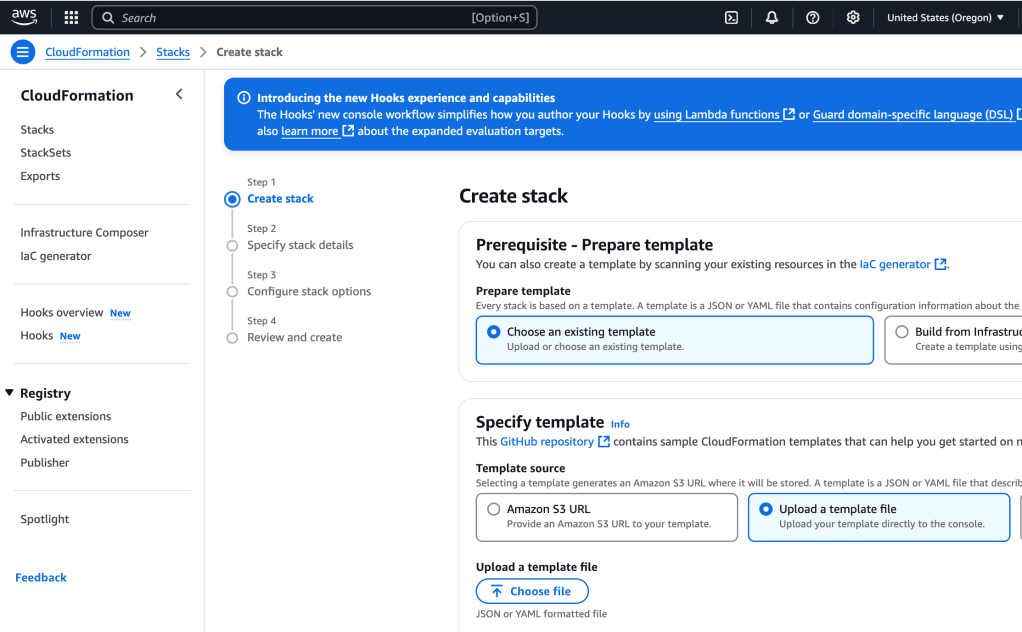This screenshot has width=1022, height=632.
Task: Open the notifications bell icon
Action: (x=772, y=17)
